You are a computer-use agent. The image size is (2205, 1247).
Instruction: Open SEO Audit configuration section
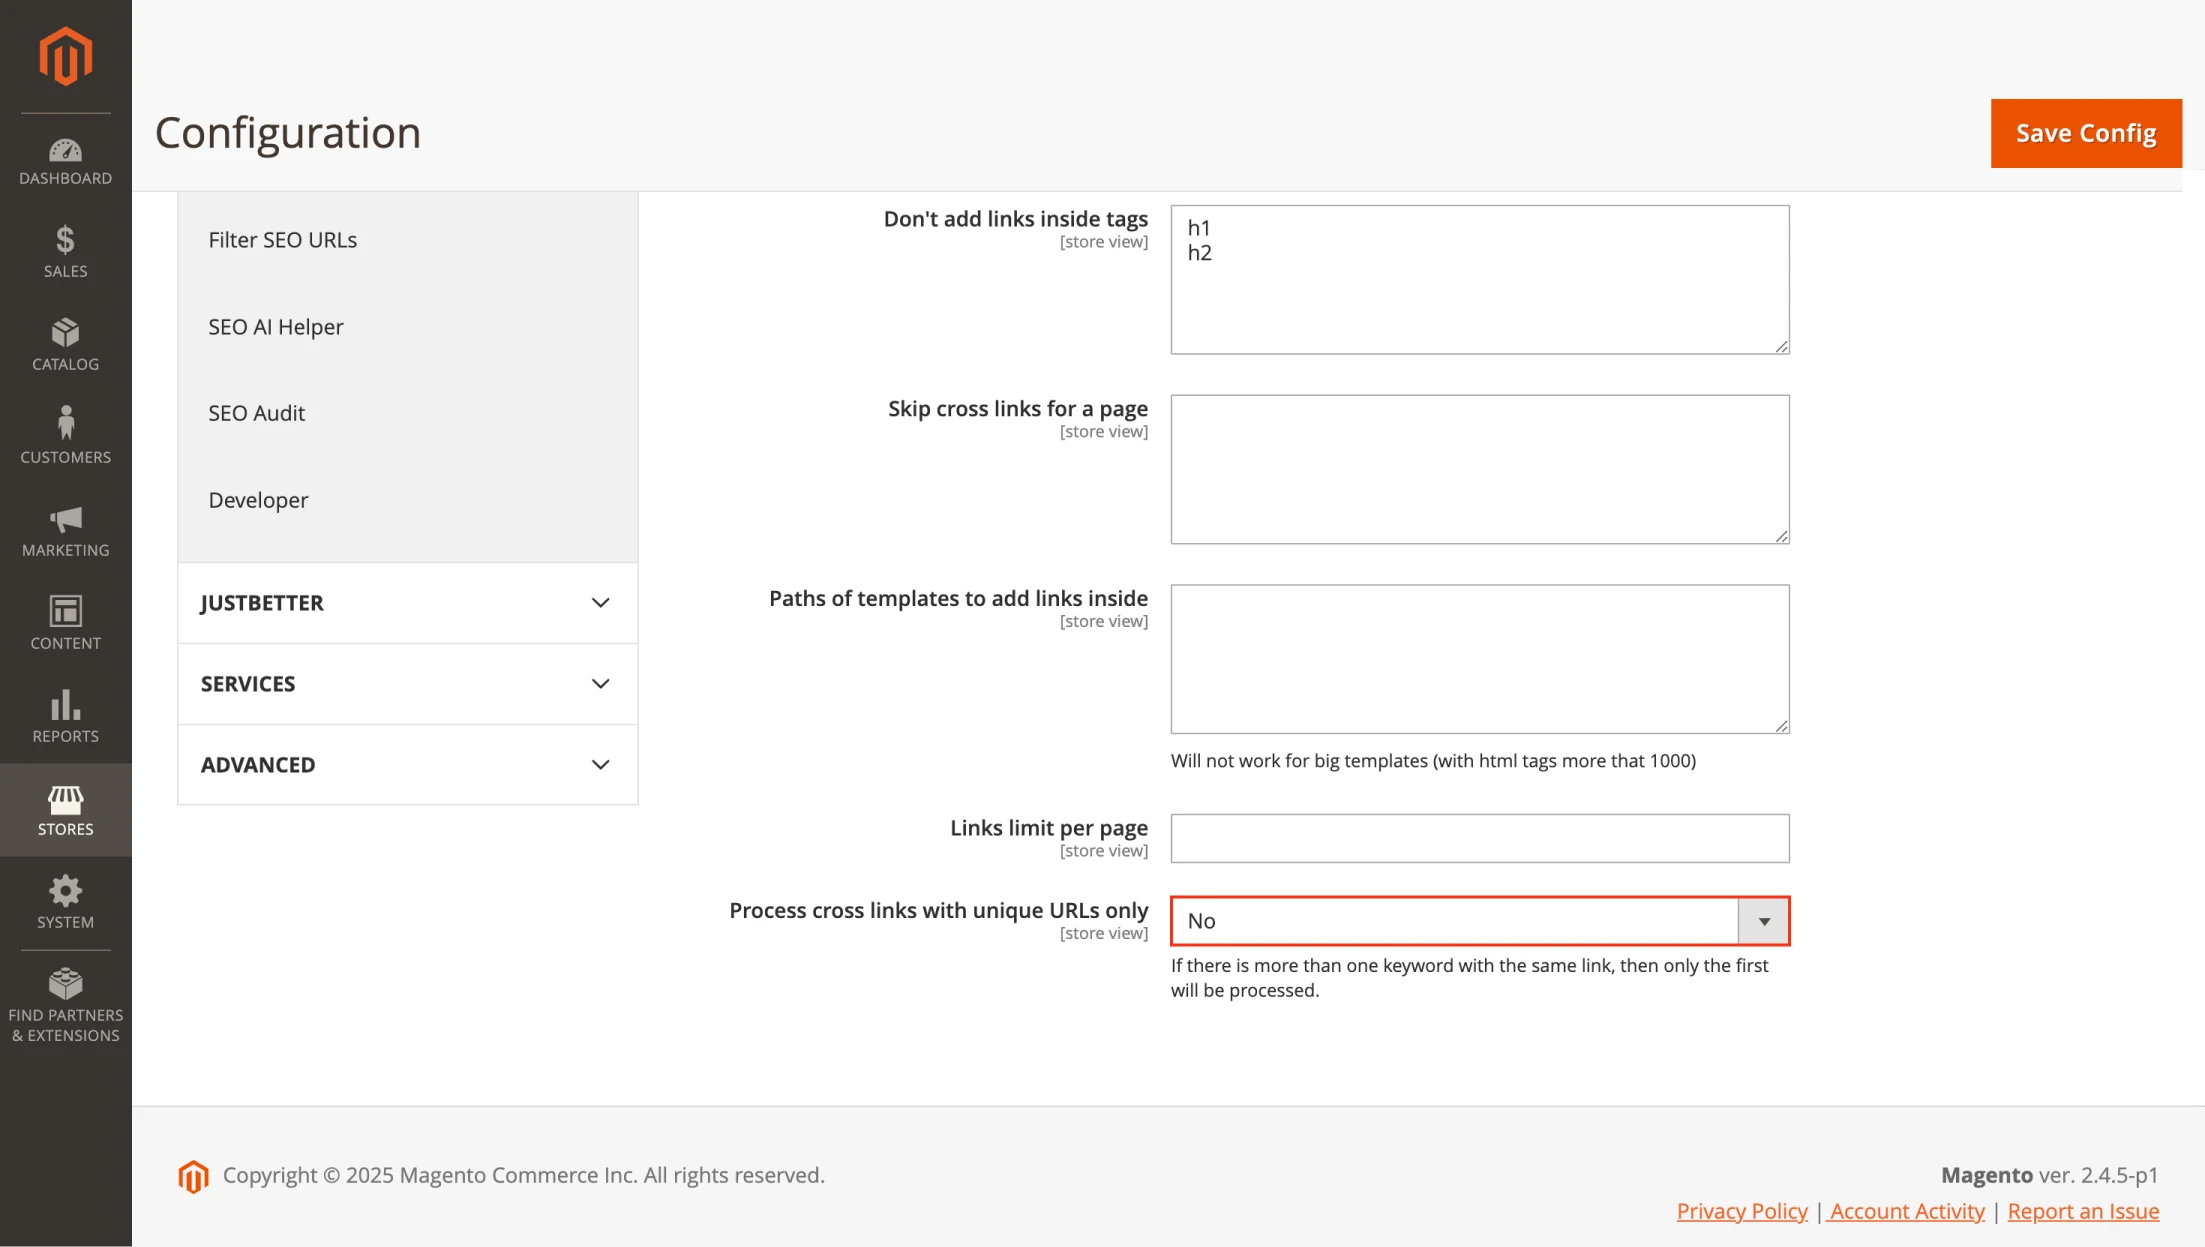pyautogui.click(x=256, y=411)
